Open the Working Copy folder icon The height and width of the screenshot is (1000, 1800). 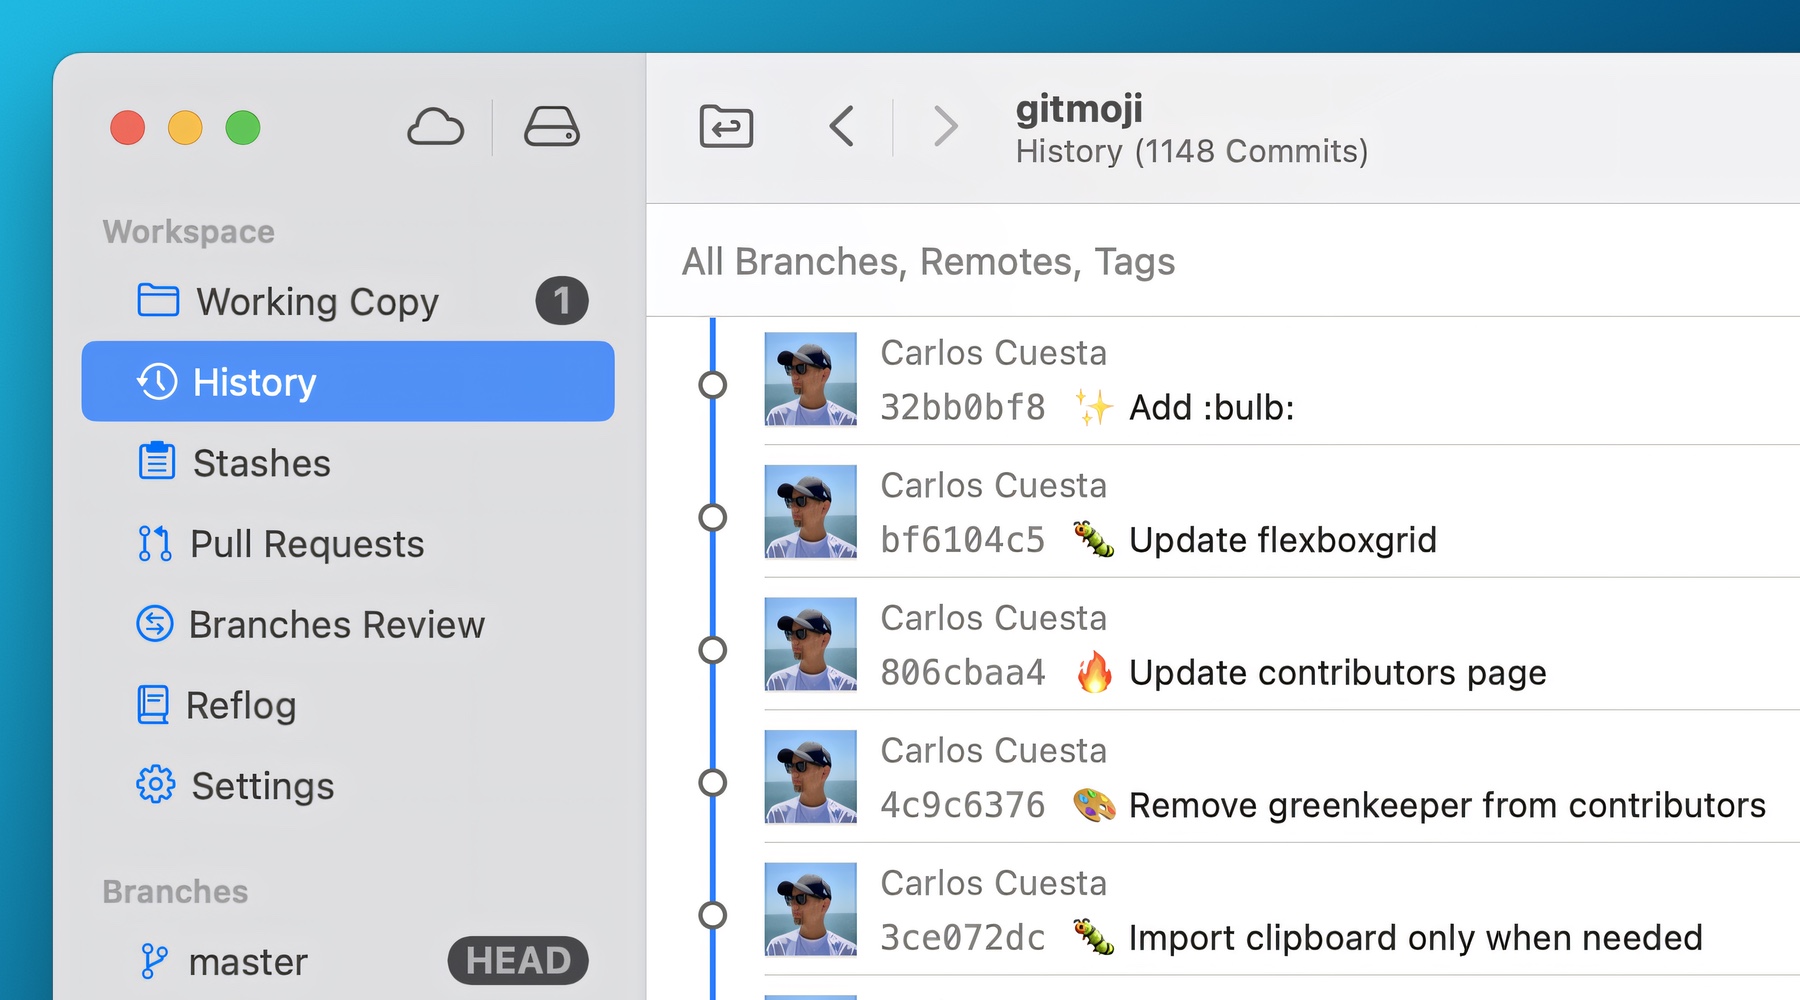[x=157, y=300]
